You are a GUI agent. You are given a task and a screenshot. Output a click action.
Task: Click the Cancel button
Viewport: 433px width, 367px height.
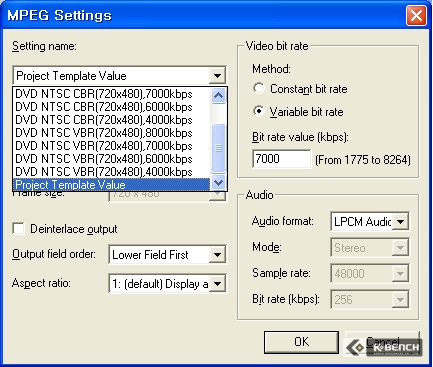(382, 342)
